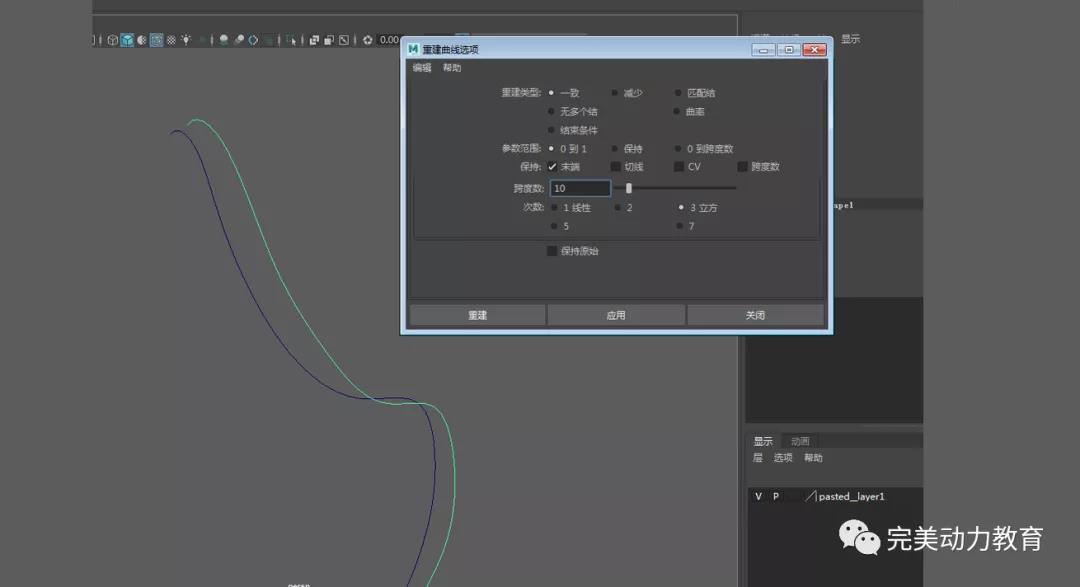
Task: Click the exposure aperture icon beside 0.00
Action: coord(368,40)
